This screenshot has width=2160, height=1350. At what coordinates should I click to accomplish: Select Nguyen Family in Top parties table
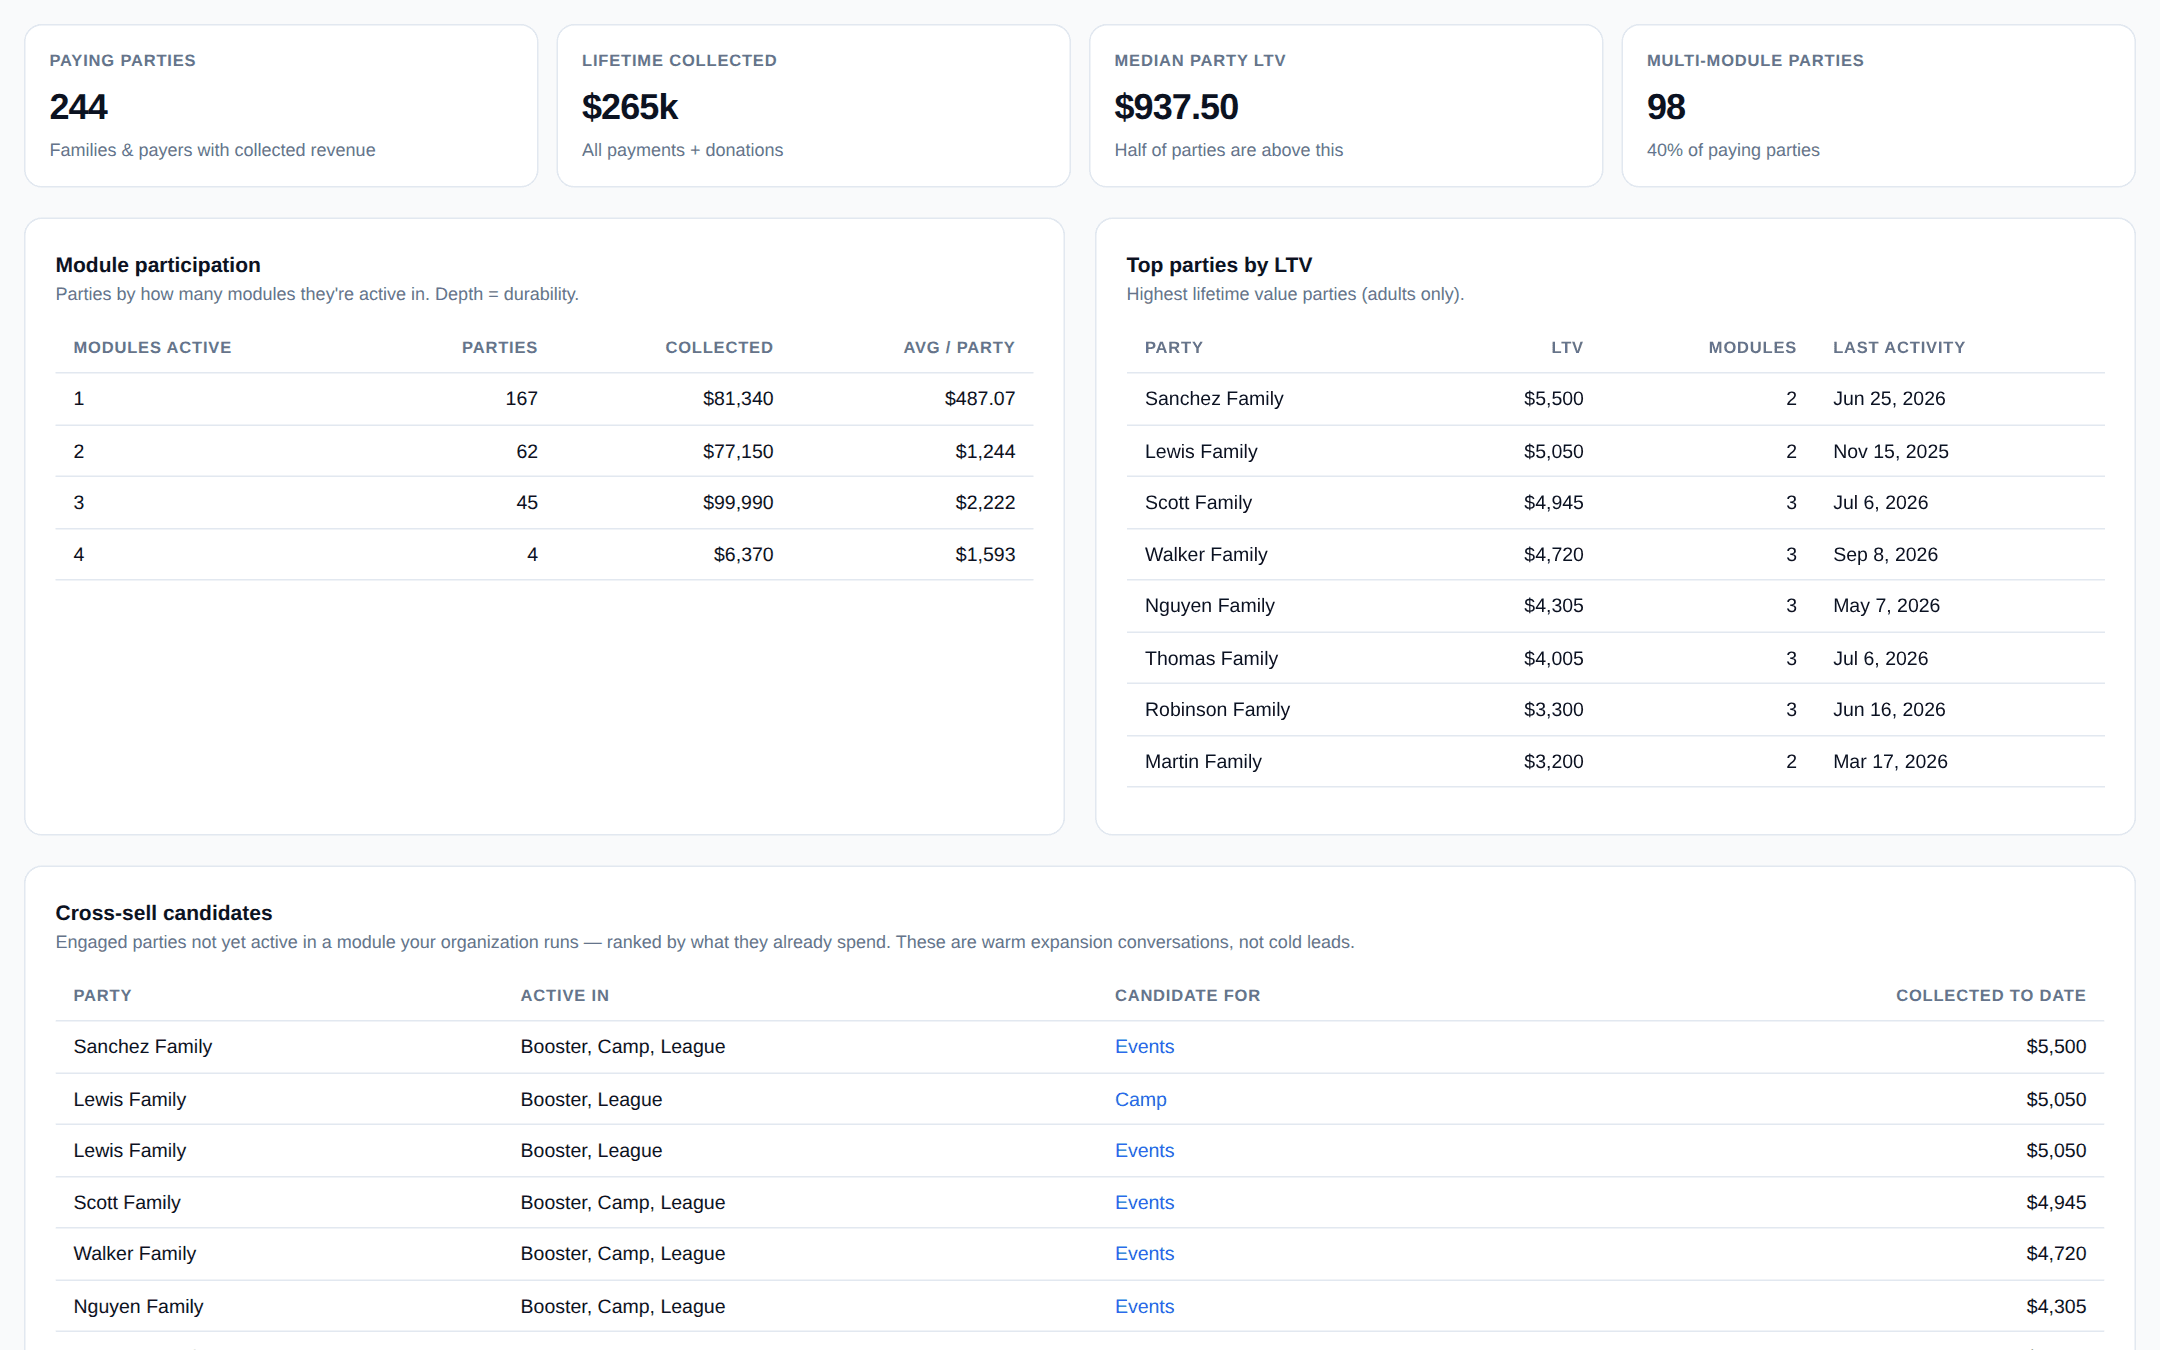[1210, 605]
